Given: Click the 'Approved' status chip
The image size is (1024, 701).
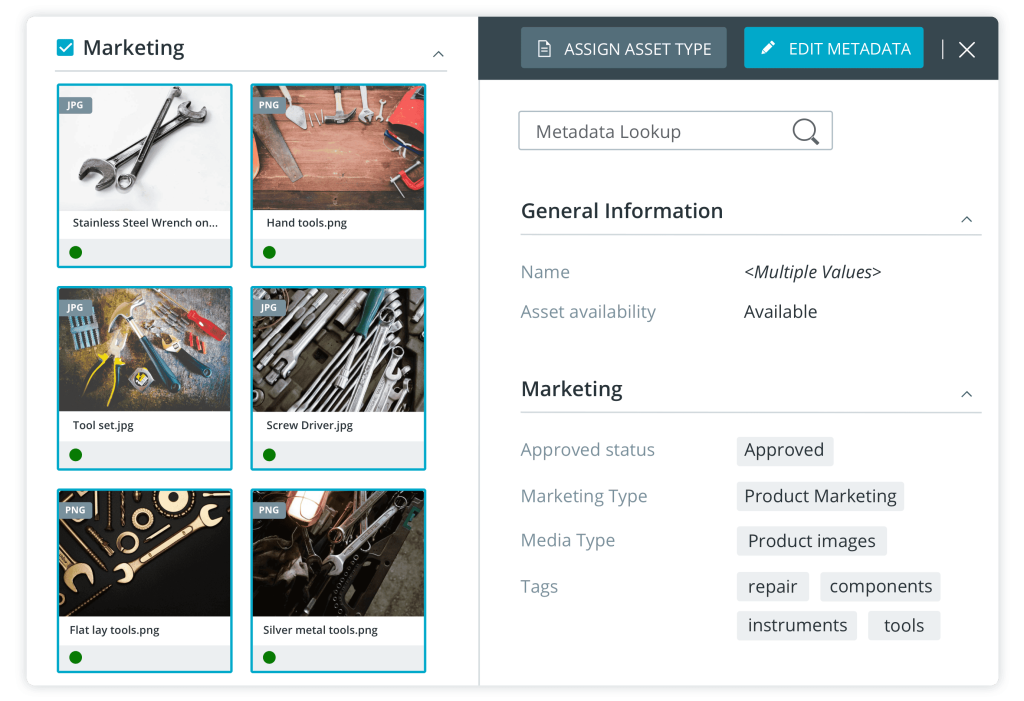Looking at the screenshot, I should [x=784, y=450].
